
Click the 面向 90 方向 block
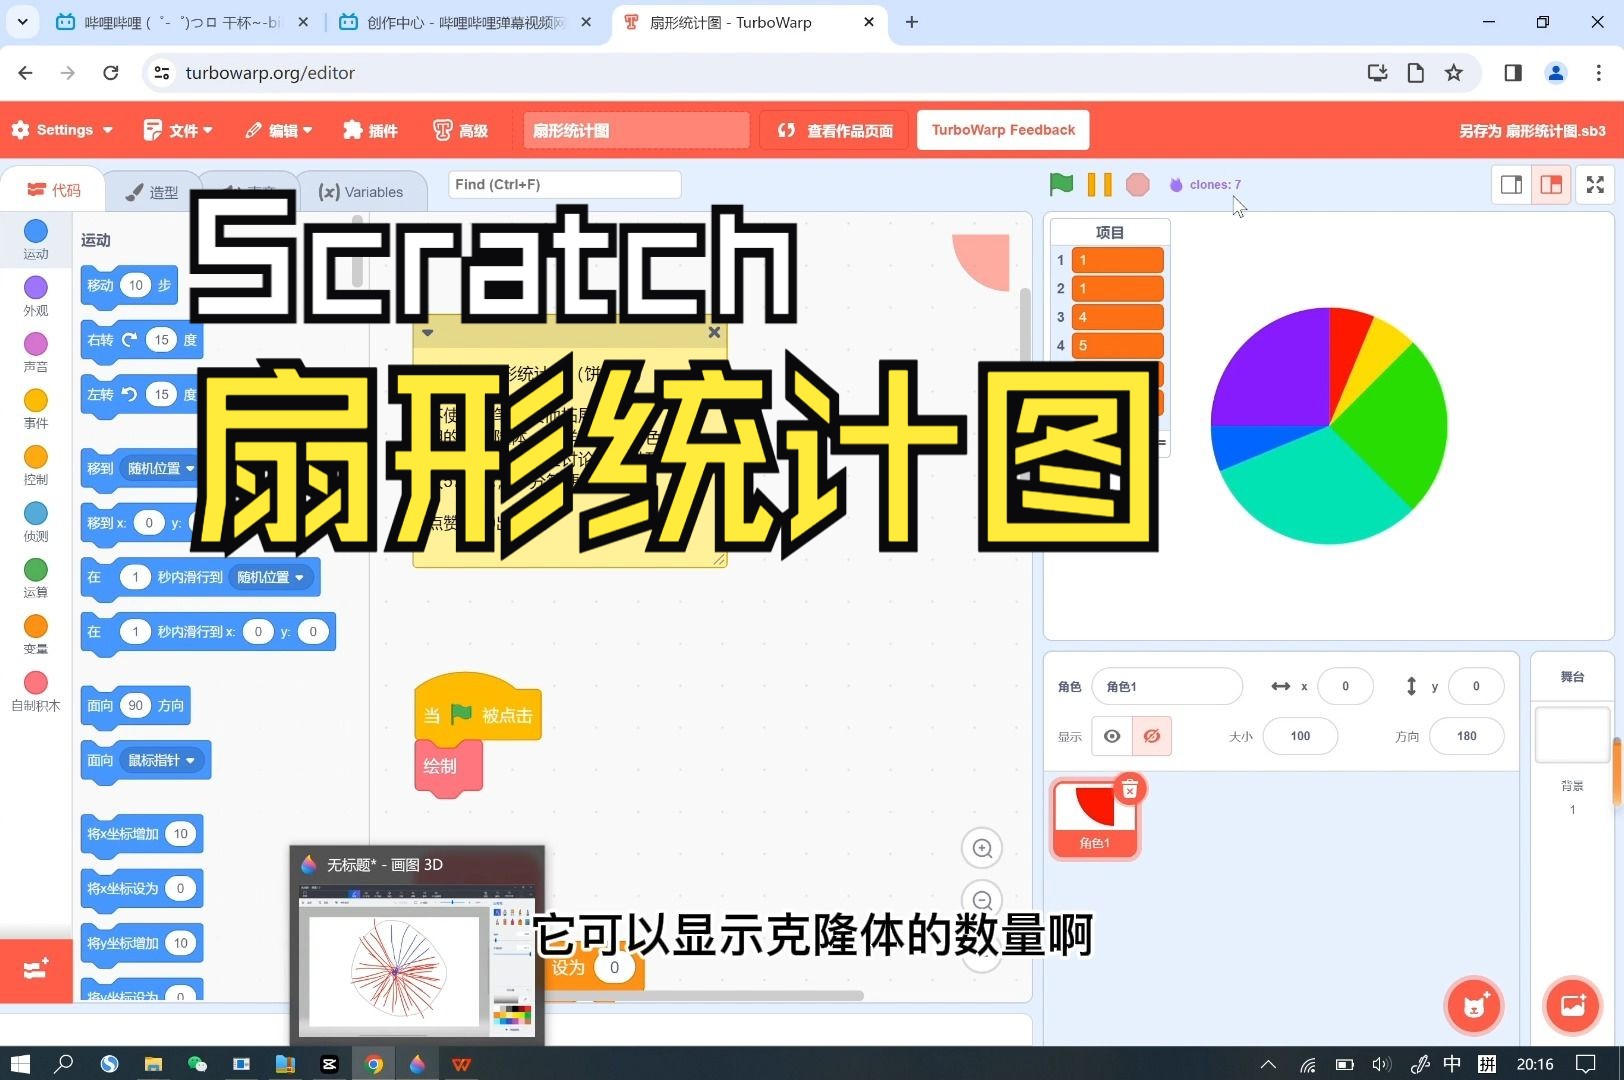click(135, 705)
